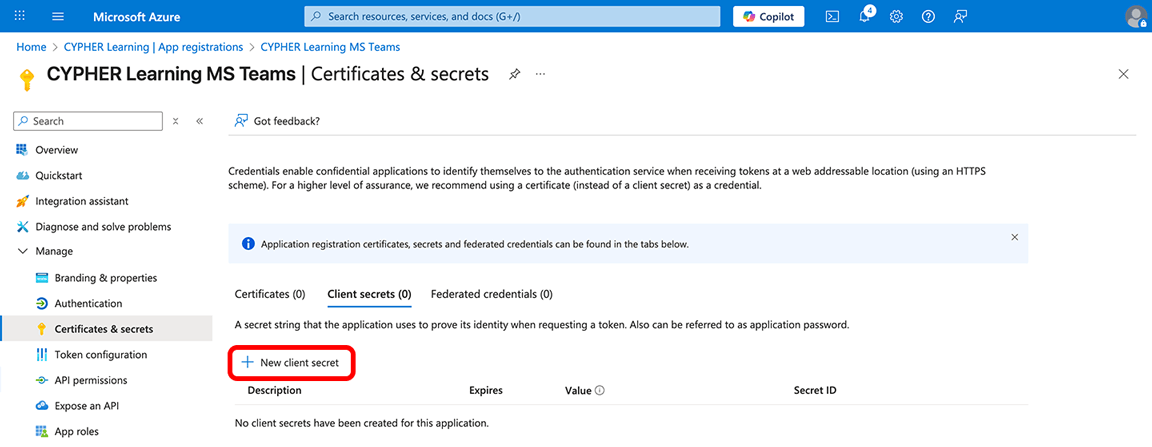The width and height of the screenshot is (1152, 447).
Task: Open the Help question mark icon
Action: [928, 16]
